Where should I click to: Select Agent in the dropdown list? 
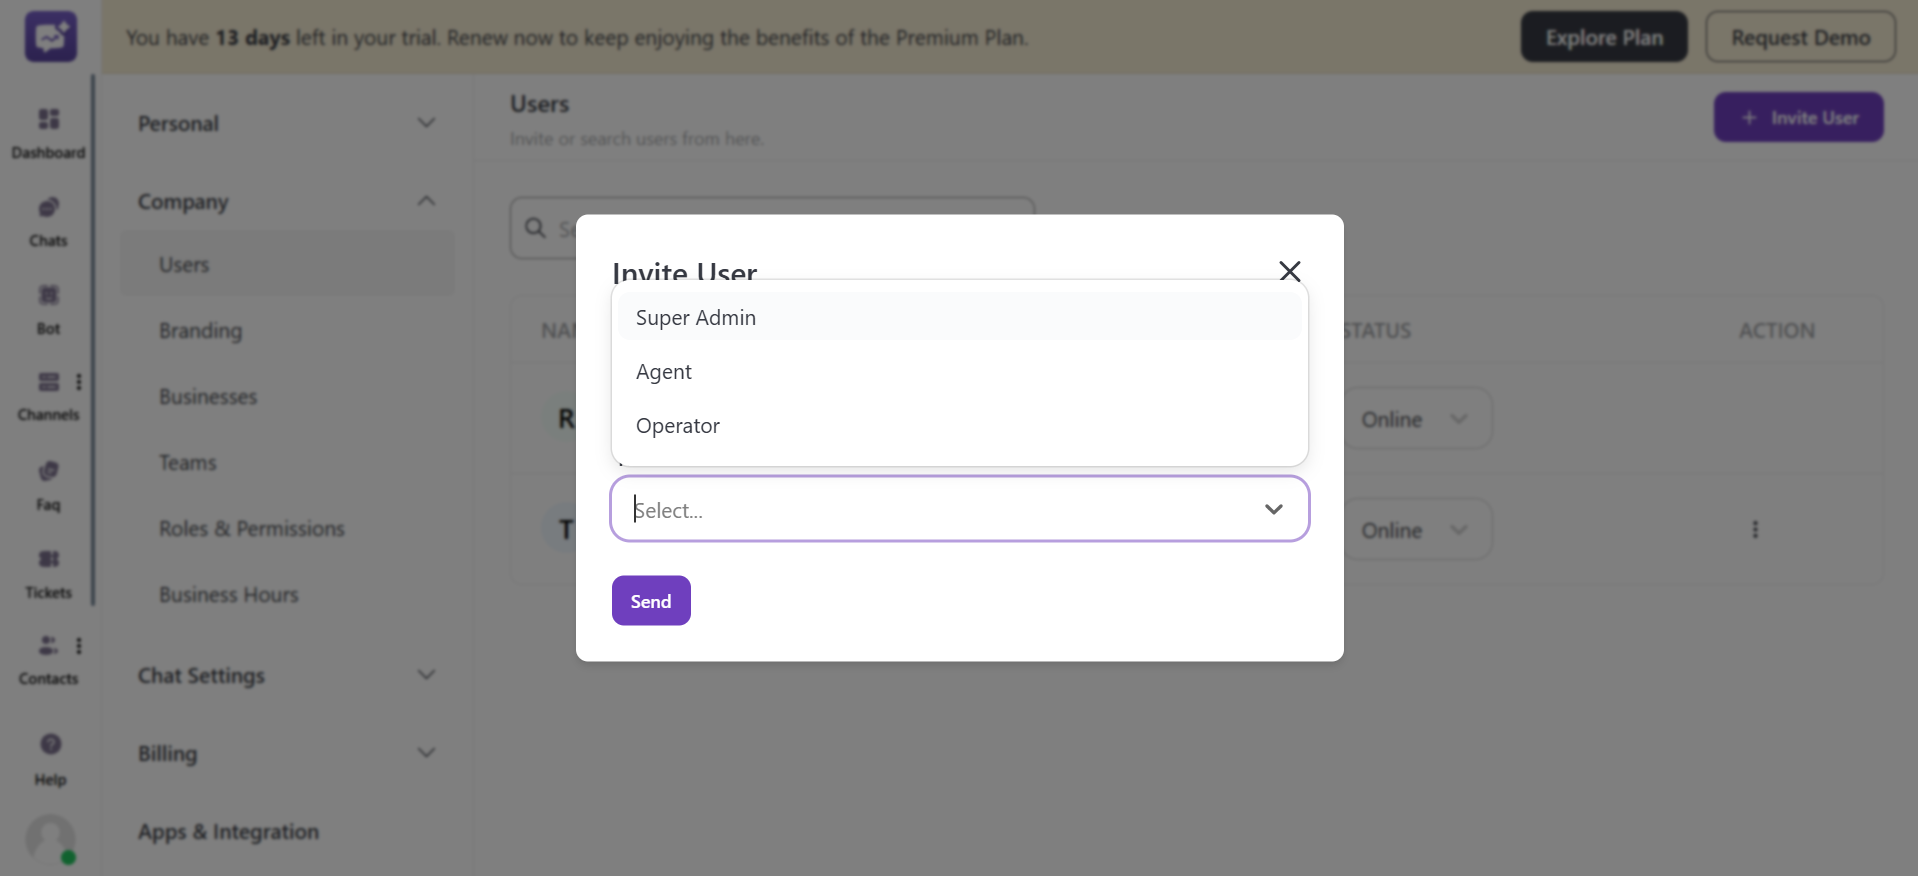[663, 371]
